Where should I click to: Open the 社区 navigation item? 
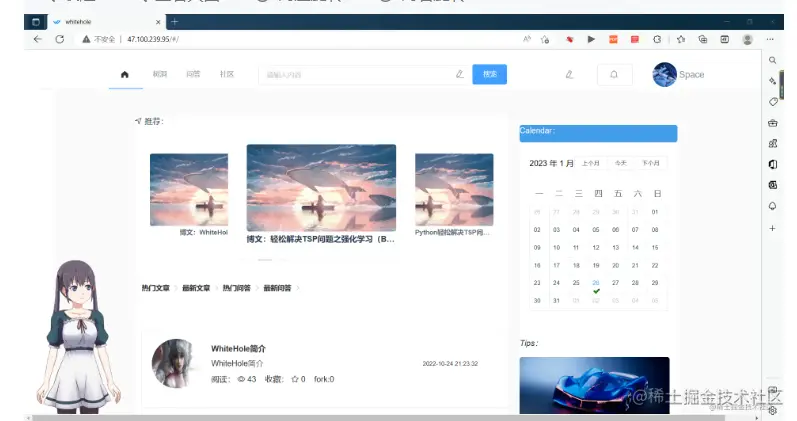pos(227,74)
